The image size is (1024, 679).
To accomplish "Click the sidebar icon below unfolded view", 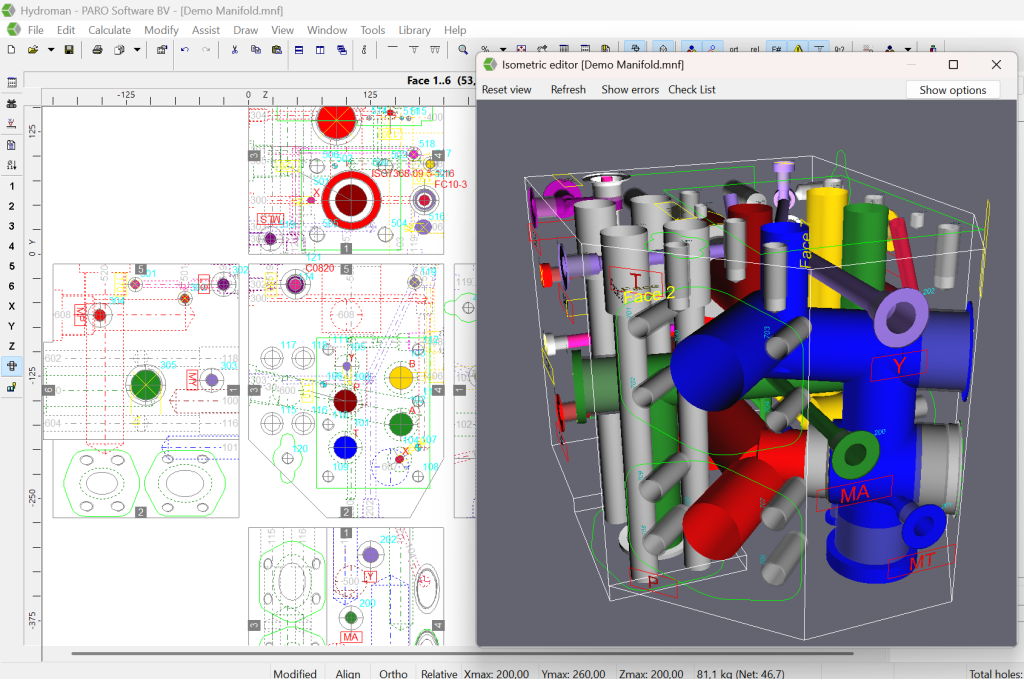I will (11, 387).
